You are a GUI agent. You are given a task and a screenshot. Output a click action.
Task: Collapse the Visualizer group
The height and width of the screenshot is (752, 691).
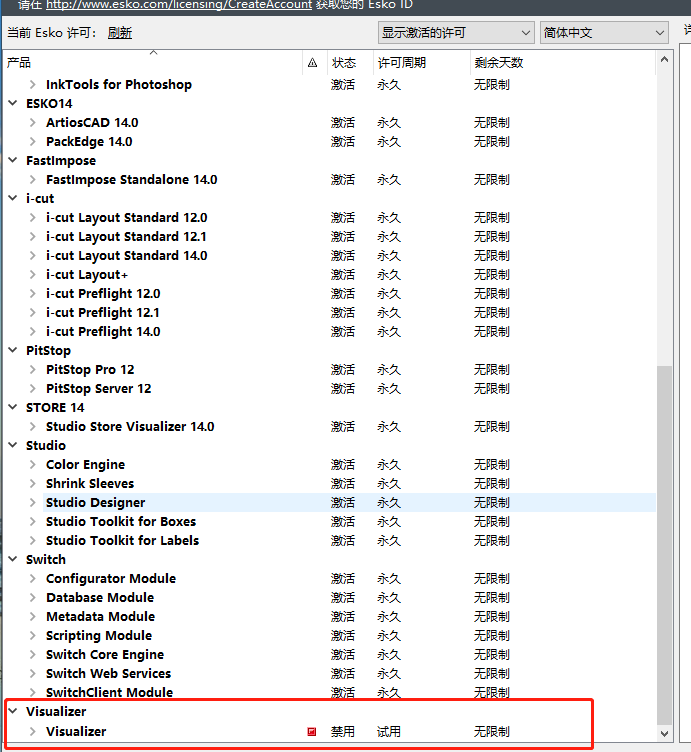[x=14, y=712]
